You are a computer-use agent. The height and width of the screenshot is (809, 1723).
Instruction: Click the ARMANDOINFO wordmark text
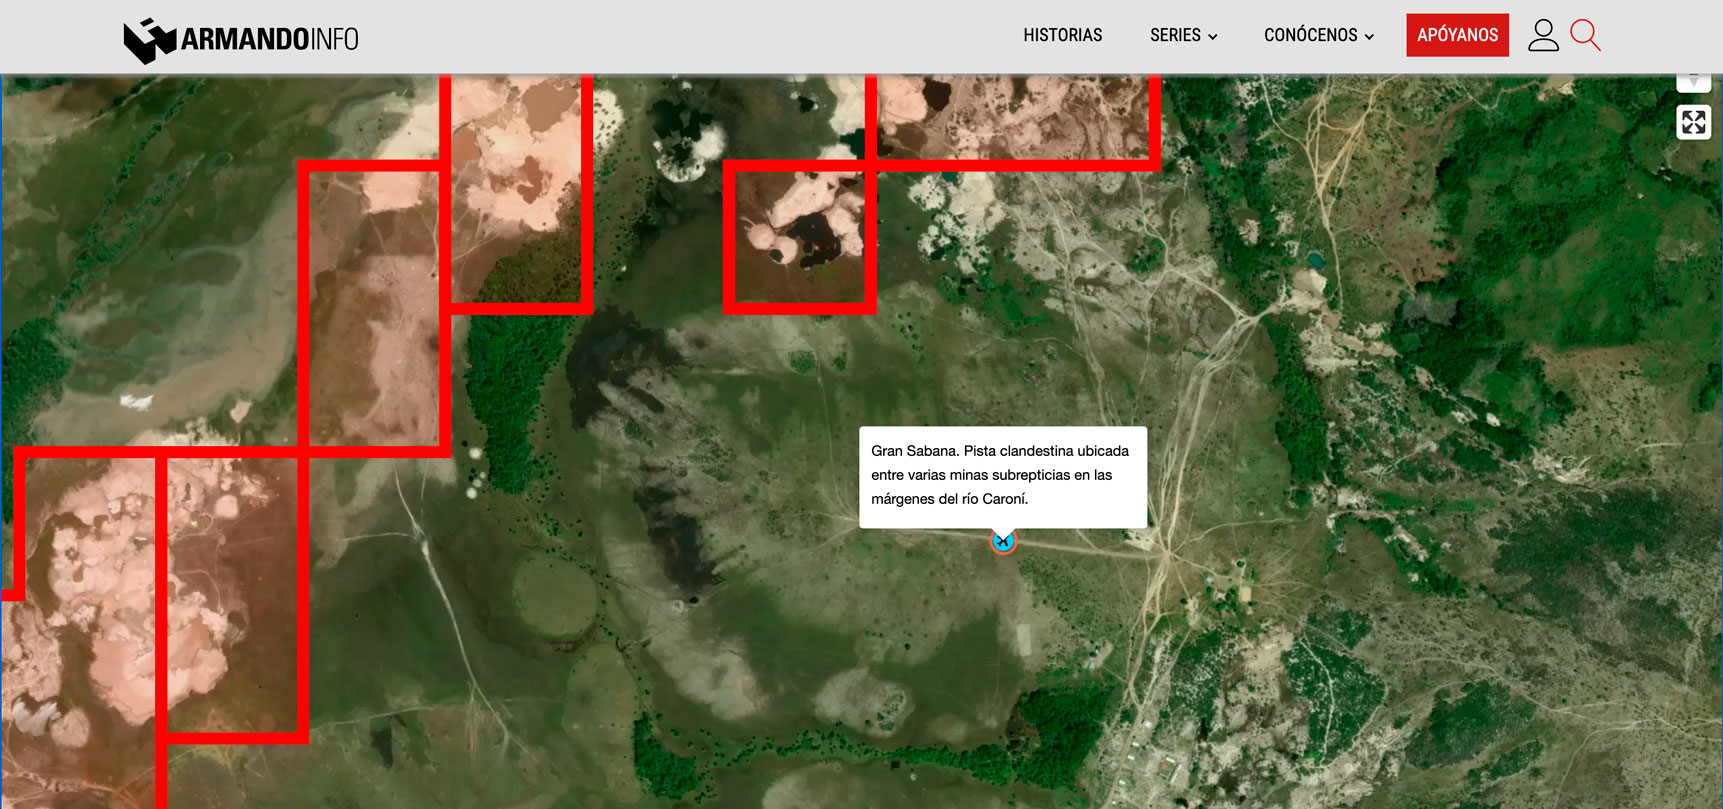[x=269, y=40]
